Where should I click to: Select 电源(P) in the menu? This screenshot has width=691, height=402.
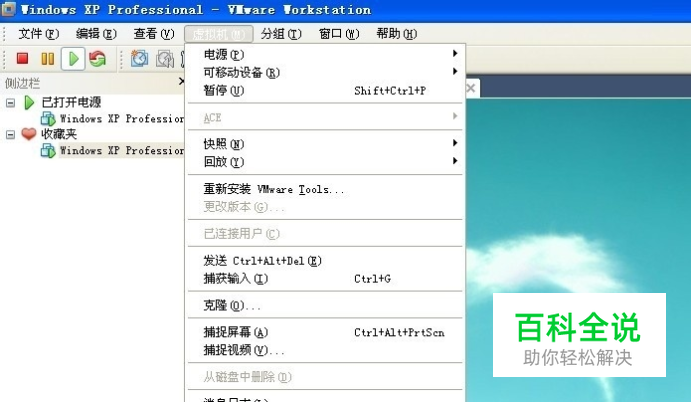[325, 55]
